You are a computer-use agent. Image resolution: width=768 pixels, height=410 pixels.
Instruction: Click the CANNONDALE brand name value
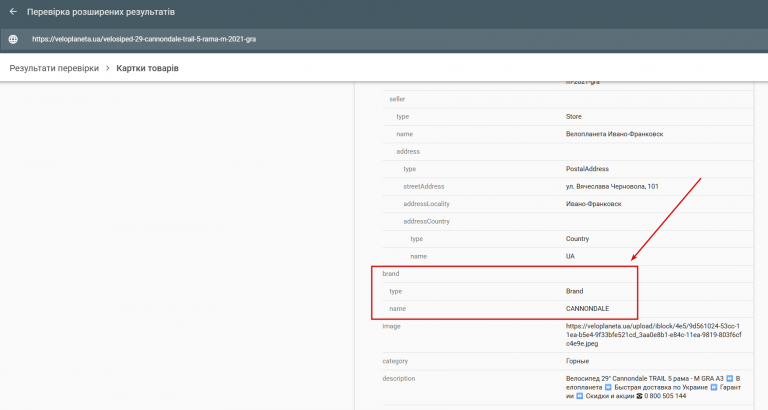(x=587, y=309)
